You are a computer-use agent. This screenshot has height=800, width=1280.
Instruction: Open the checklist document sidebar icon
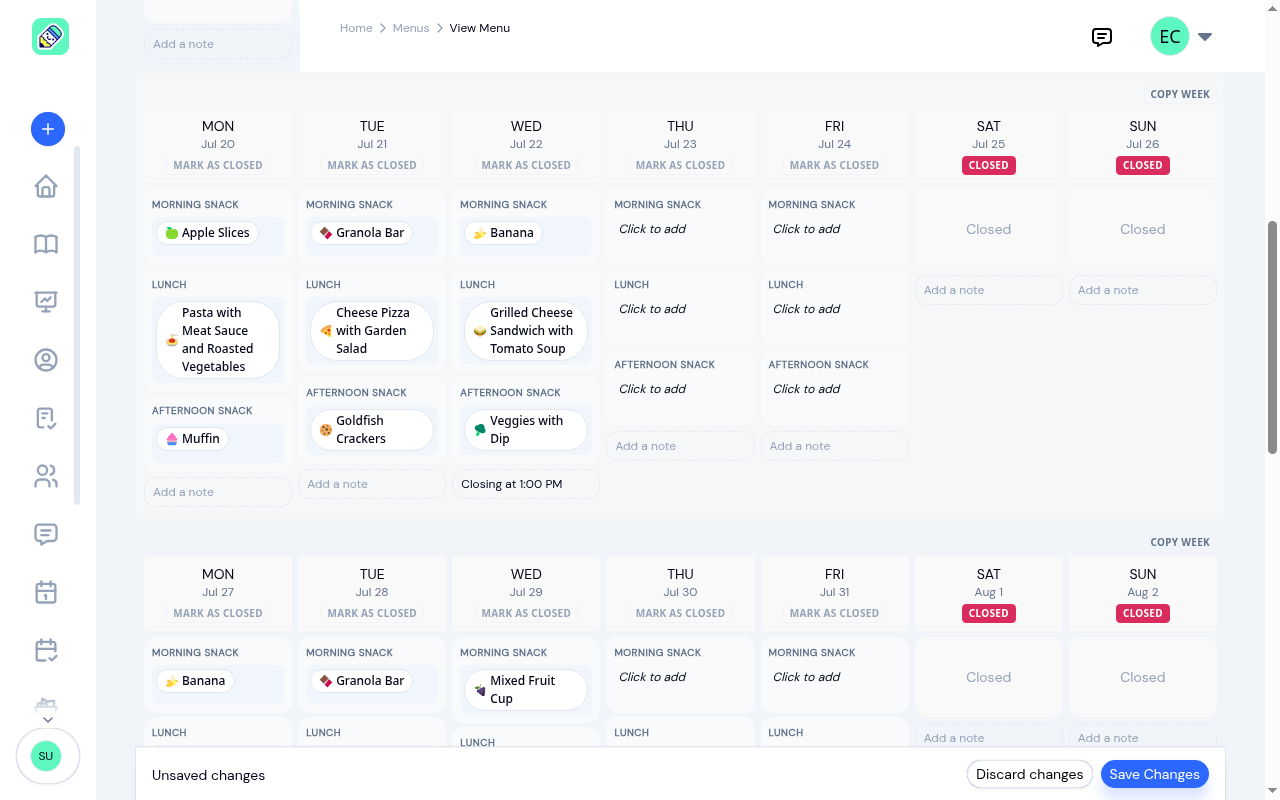[x=46, y=418]
